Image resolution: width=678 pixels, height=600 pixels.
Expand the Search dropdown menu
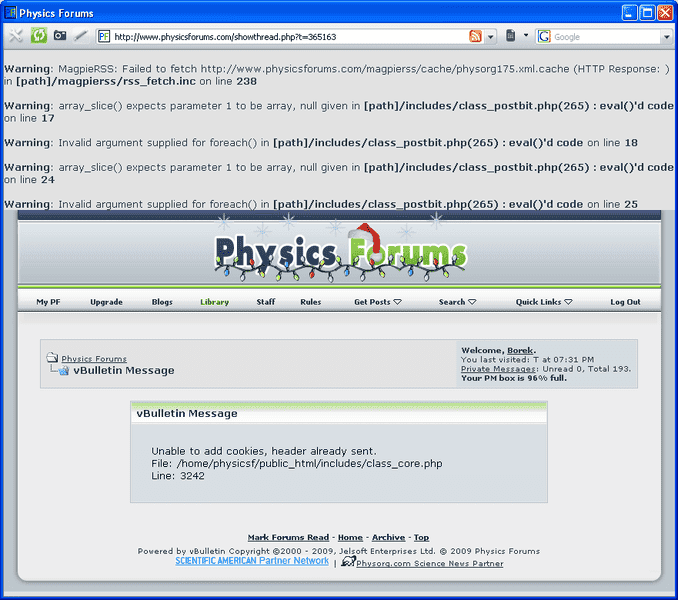[x=457, y=302]
